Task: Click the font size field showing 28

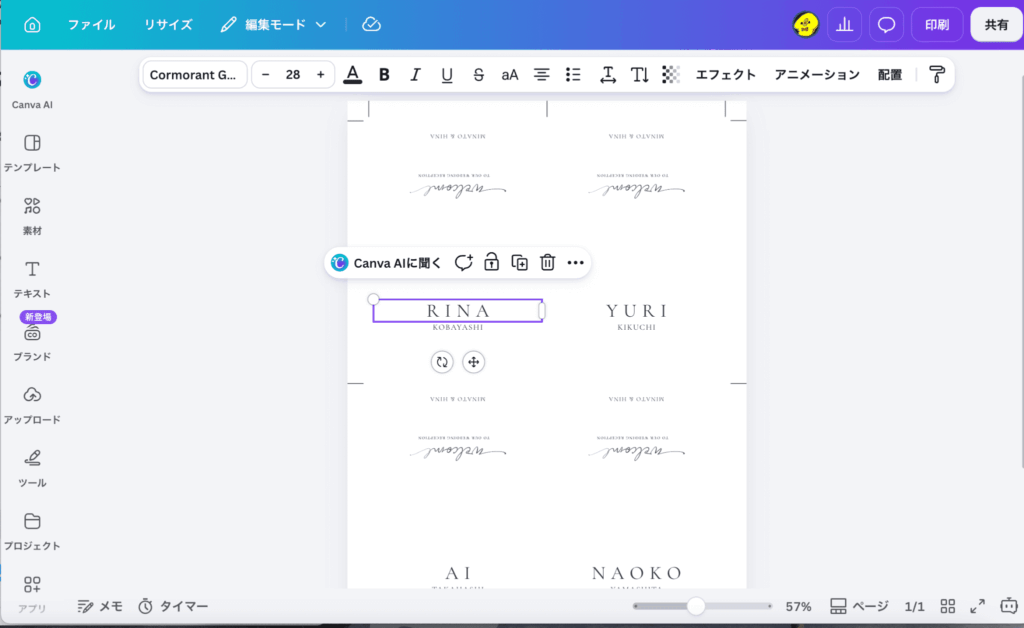Action: click(293, 74)
